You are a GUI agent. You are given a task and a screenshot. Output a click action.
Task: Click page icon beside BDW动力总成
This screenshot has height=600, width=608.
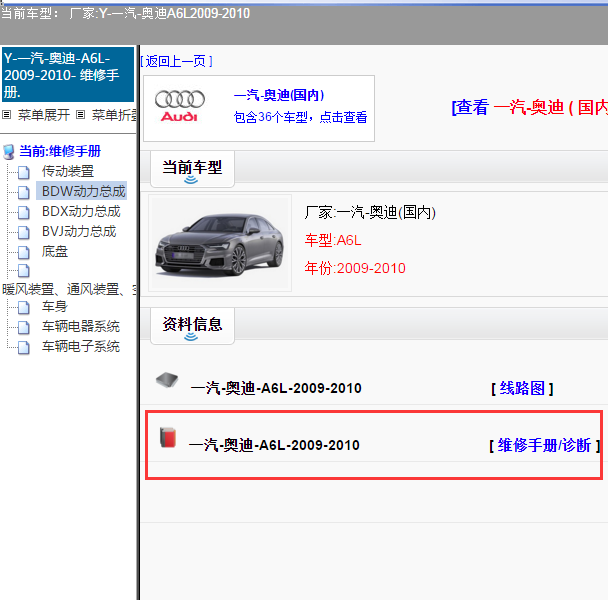24,192
